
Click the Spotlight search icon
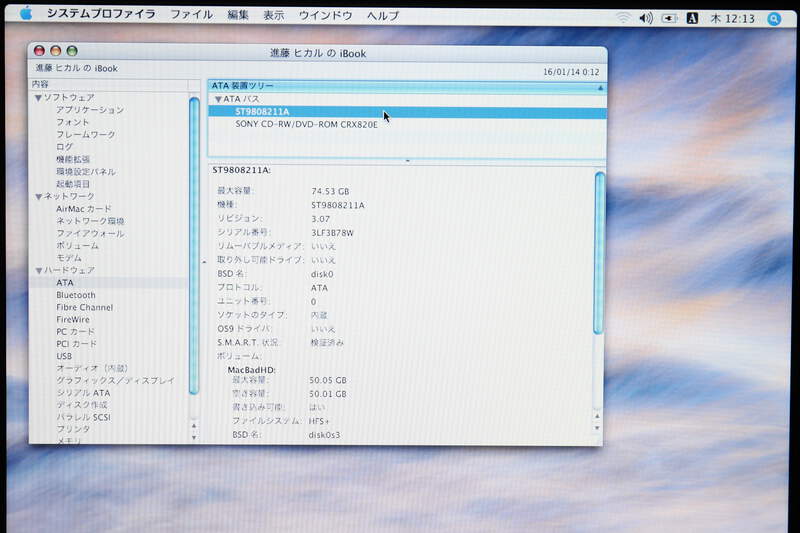click(x=774, y=19)
